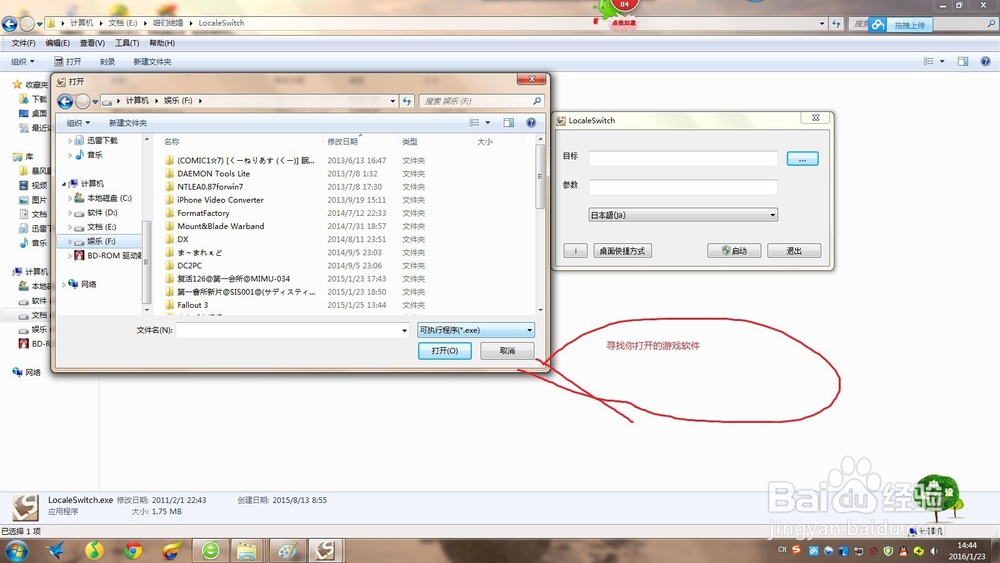Select 娱乐 (F:) in Open dialog tree
The image size is (1000, 563).
point(101,242)
